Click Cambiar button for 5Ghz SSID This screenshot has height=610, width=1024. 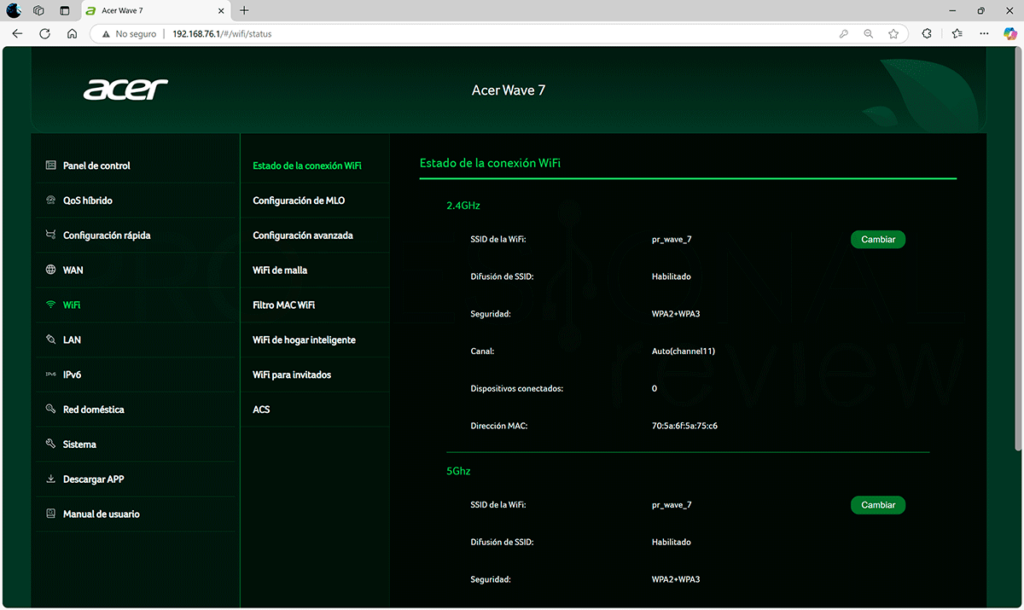click(878, 505)
